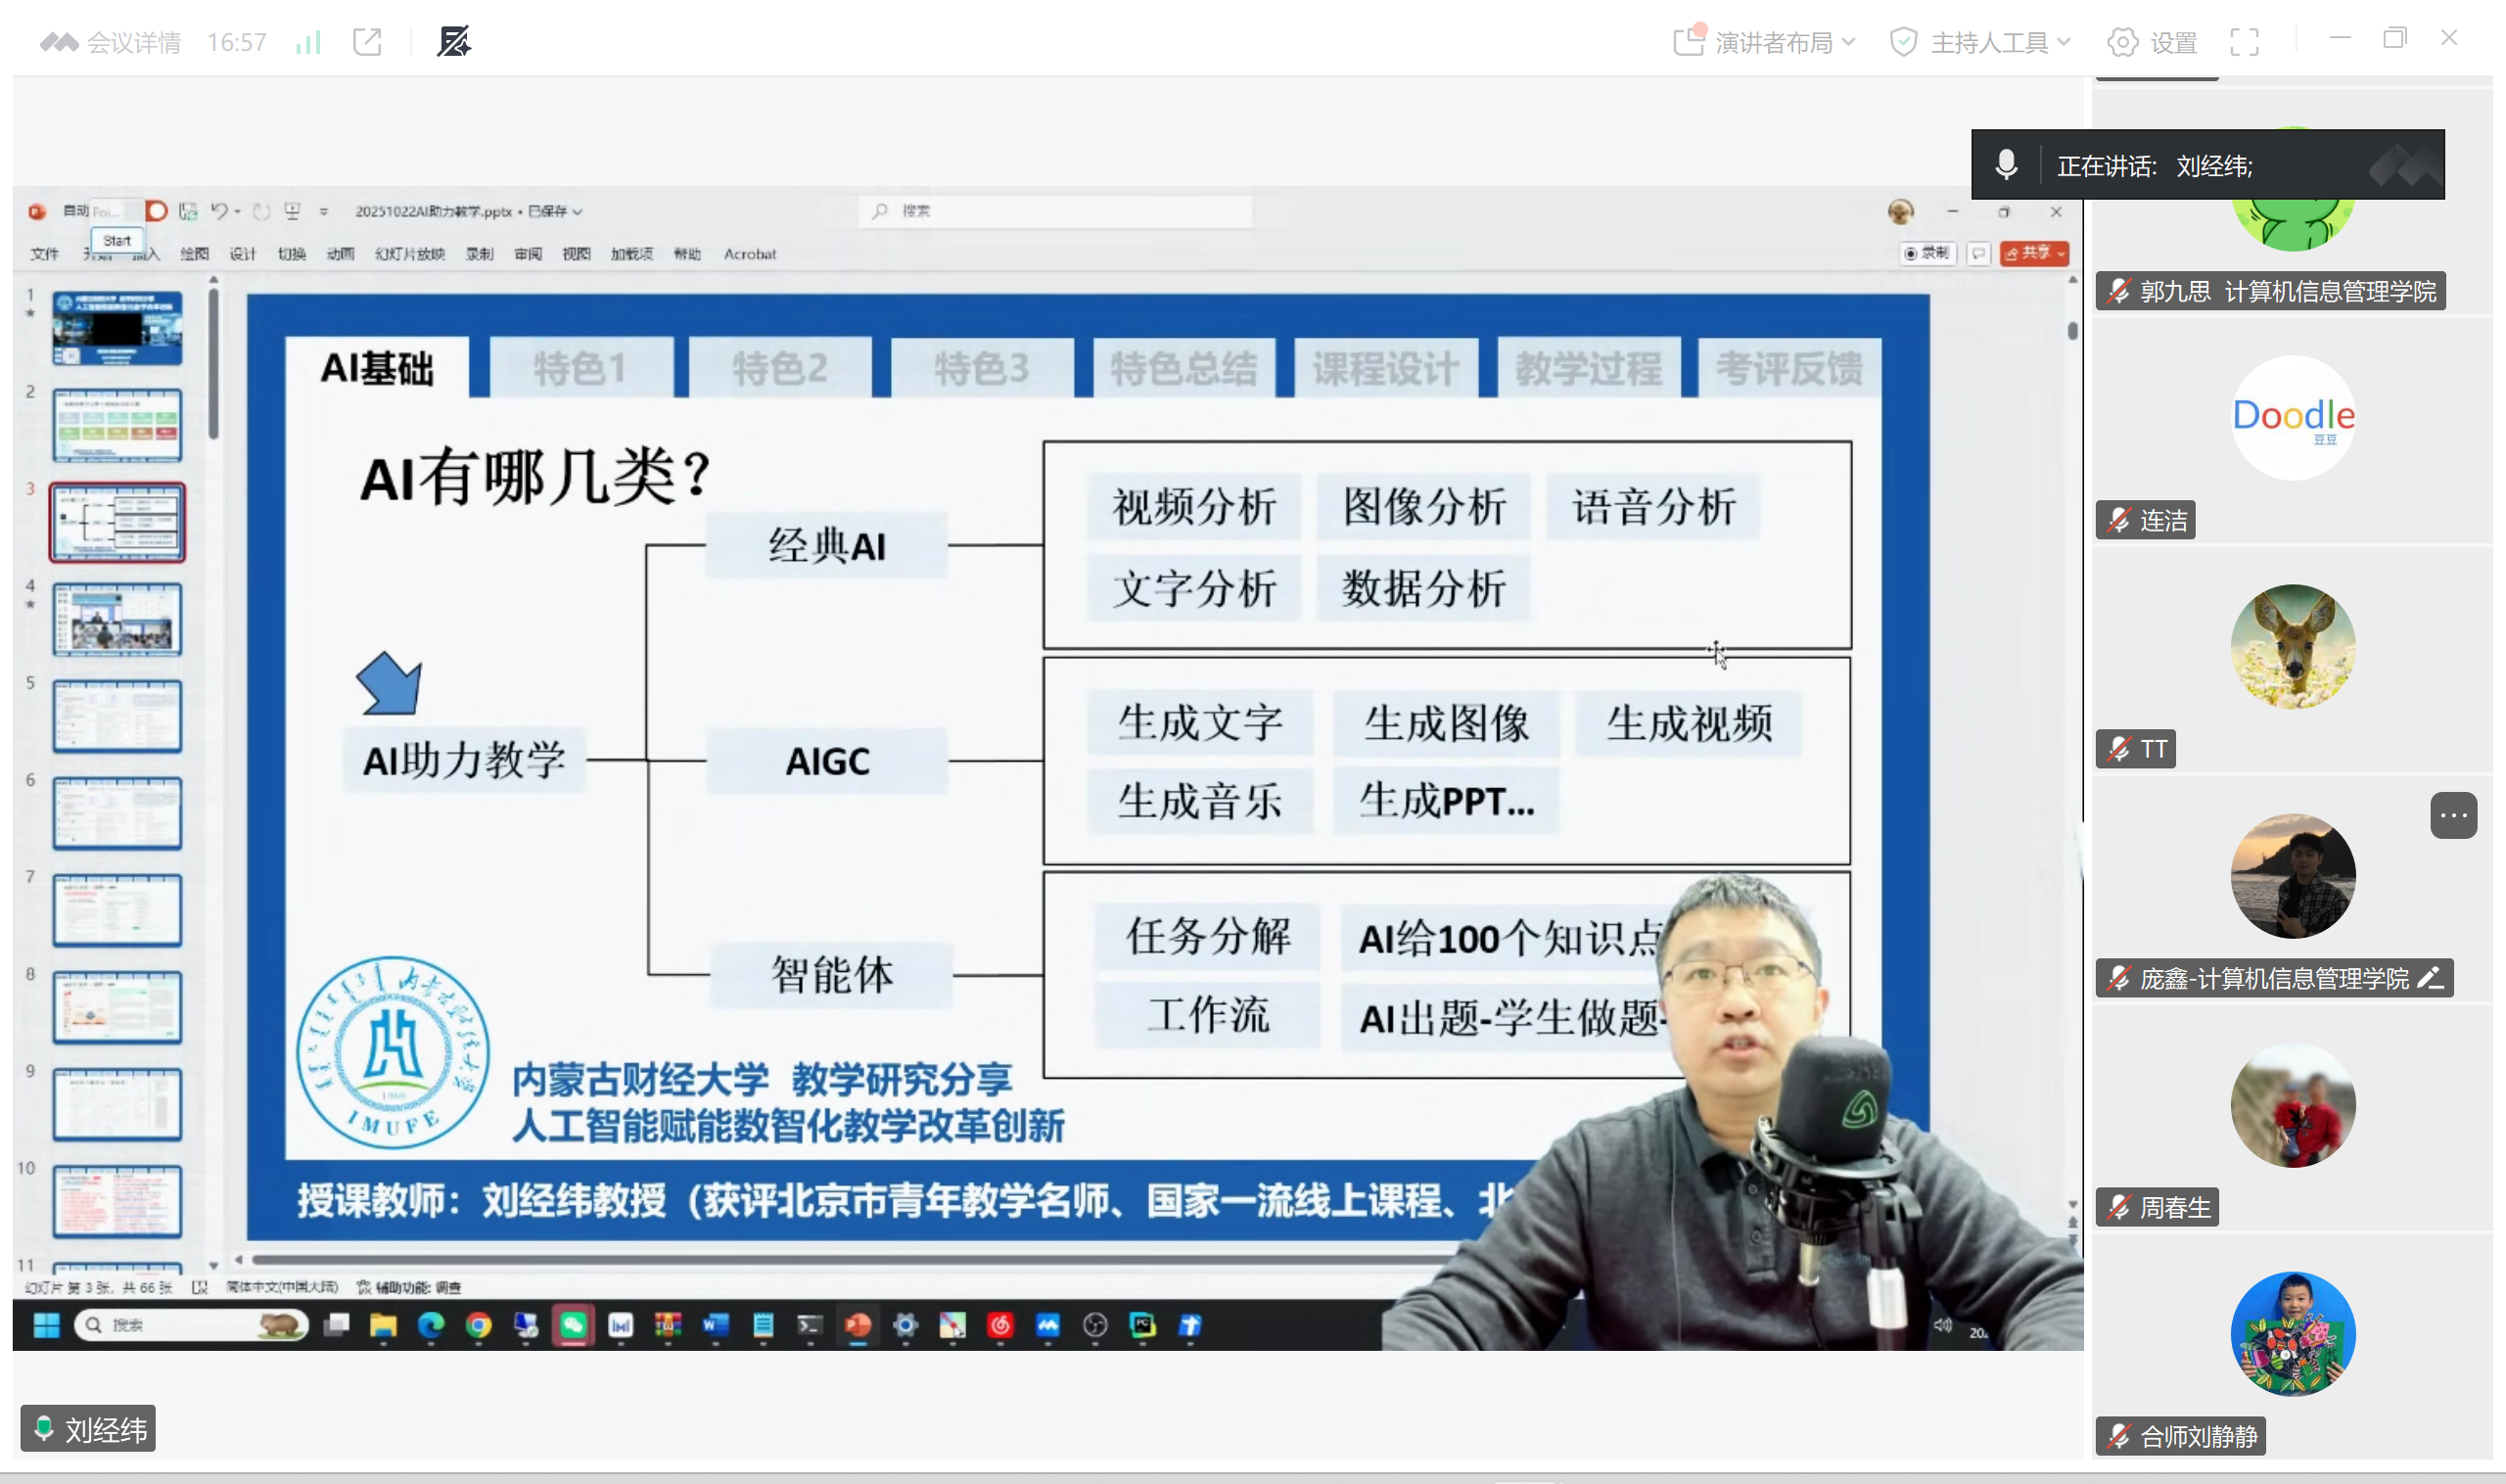Toggle 连洁's muted microphone icon
The height and width of the screenshot is (1484, 2506).
(2118, 521)
